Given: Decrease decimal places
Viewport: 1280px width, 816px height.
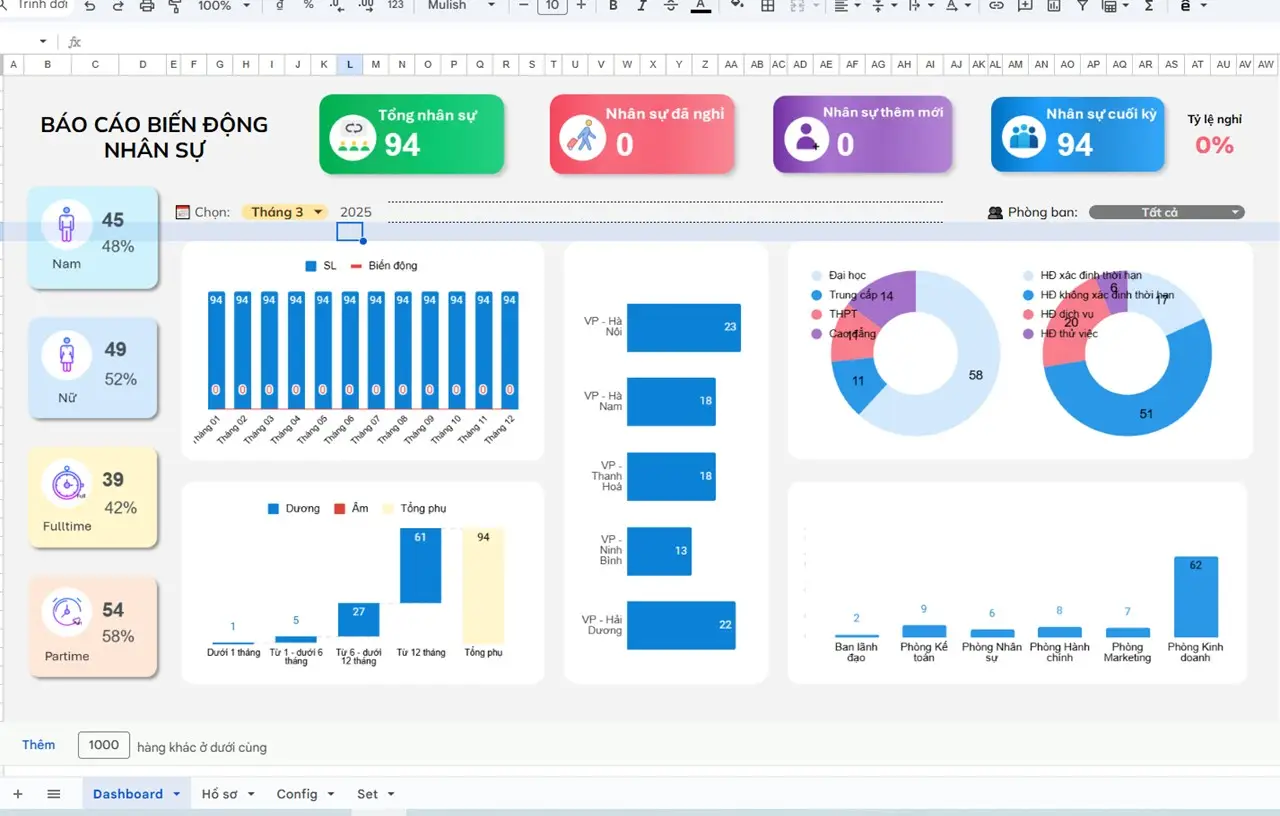Looking at the screenshot, I should coord(337,6).
